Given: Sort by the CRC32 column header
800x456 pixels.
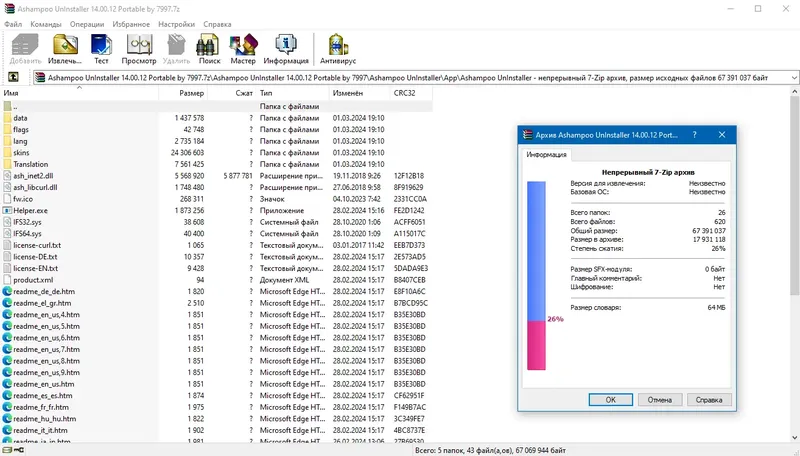Looking at the screenshot, I should click(x=411, y=93).
